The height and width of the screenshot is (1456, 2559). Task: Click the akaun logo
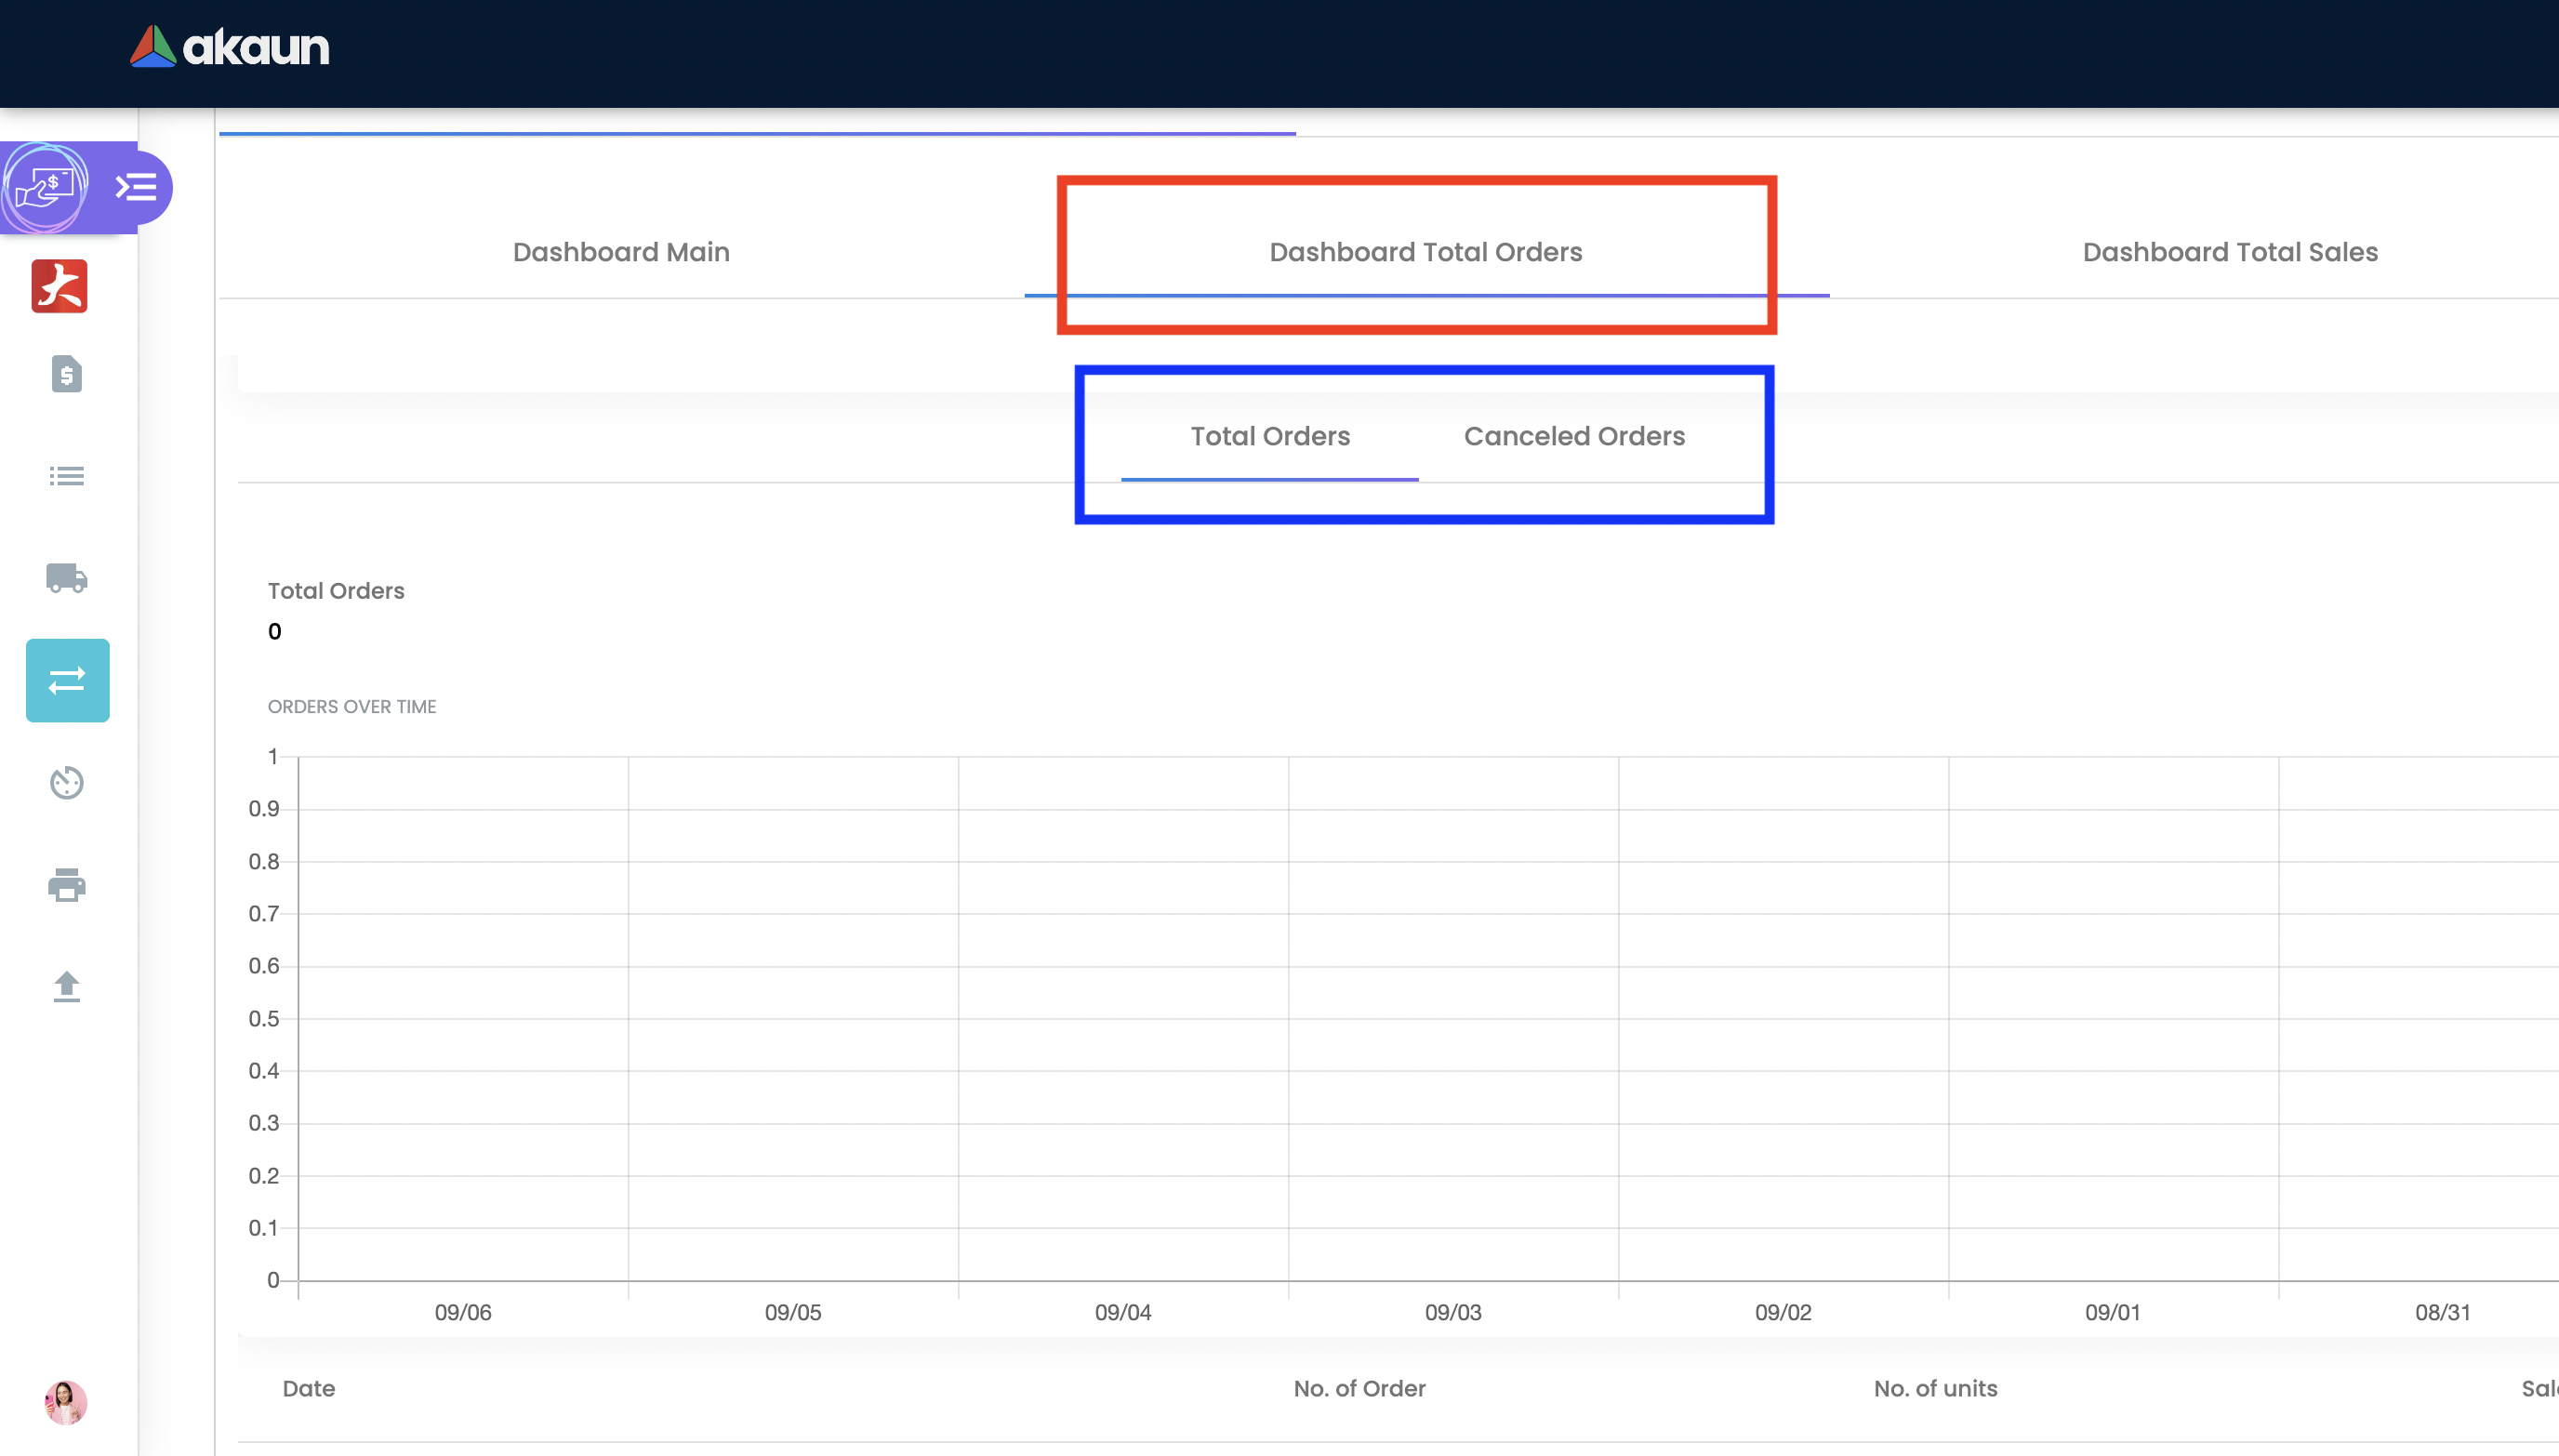pos(230,47)
